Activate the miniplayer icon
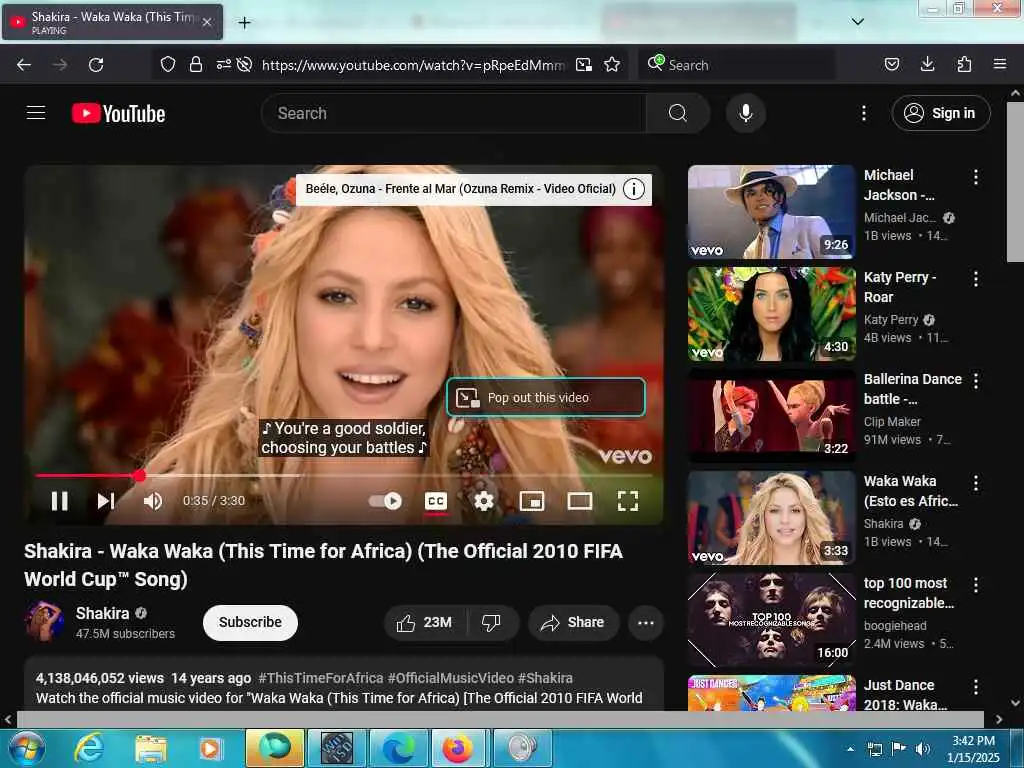The height and width of the screenshot is (768, 1024). (x=532, y=501)
